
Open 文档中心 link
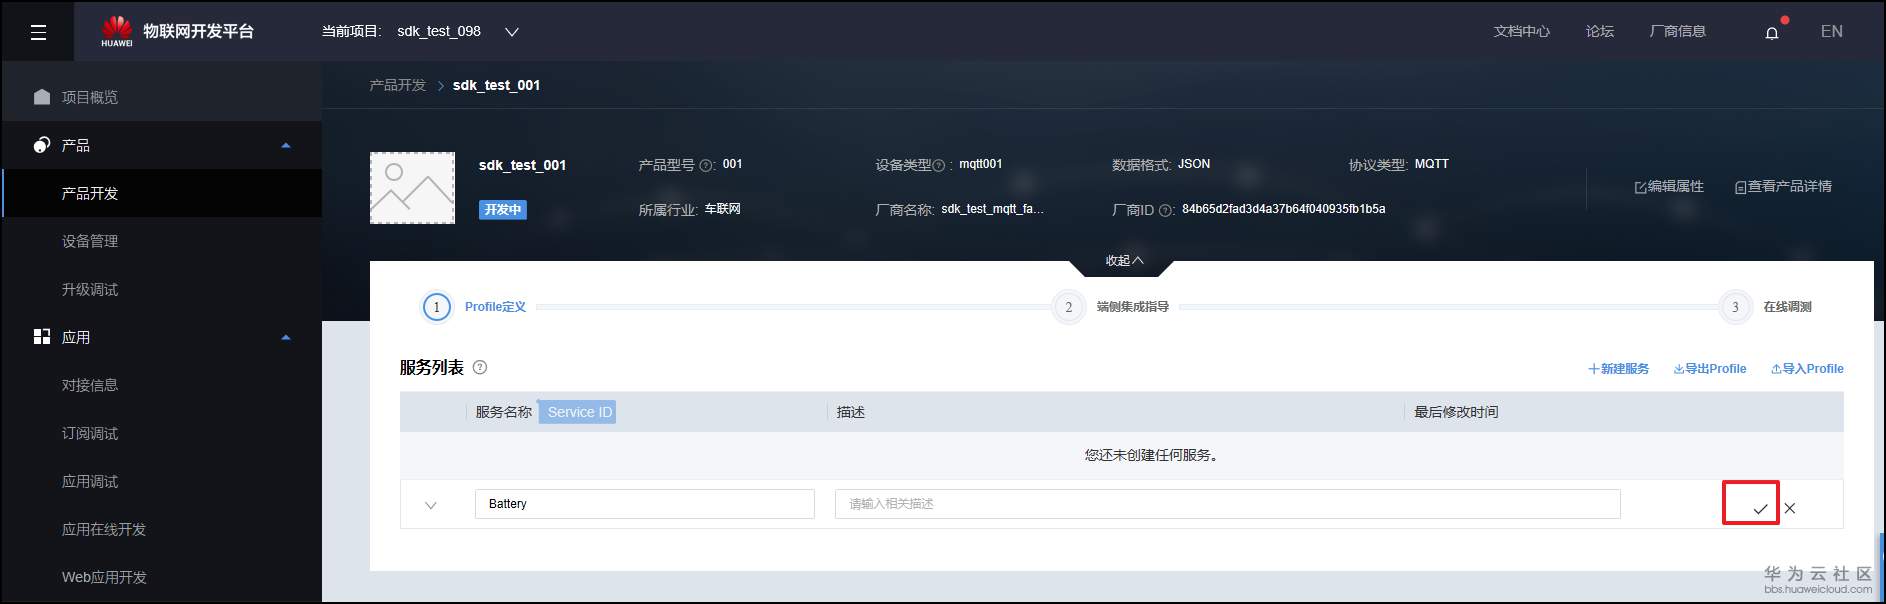pyautogui.click(x=1521, y=31)
